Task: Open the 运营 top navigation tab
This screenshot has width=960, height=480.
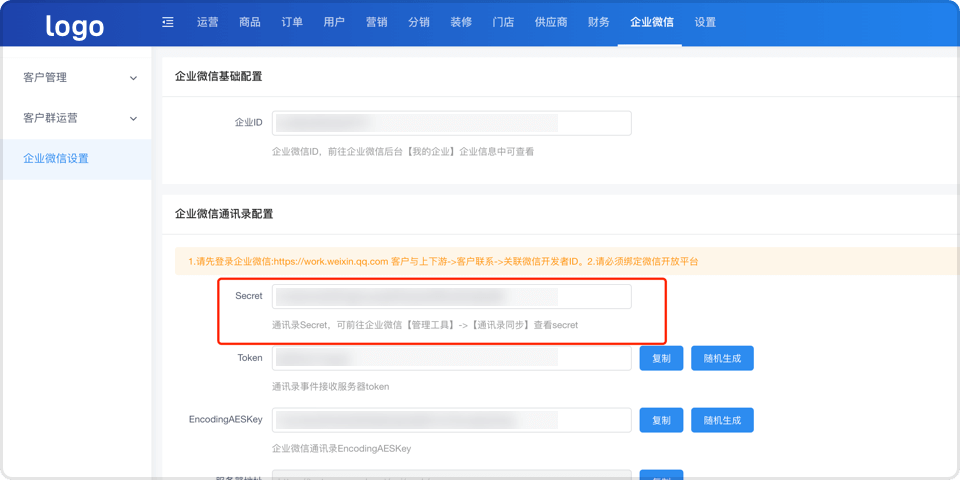Action: pyautogui.click(x=208, y=22)
